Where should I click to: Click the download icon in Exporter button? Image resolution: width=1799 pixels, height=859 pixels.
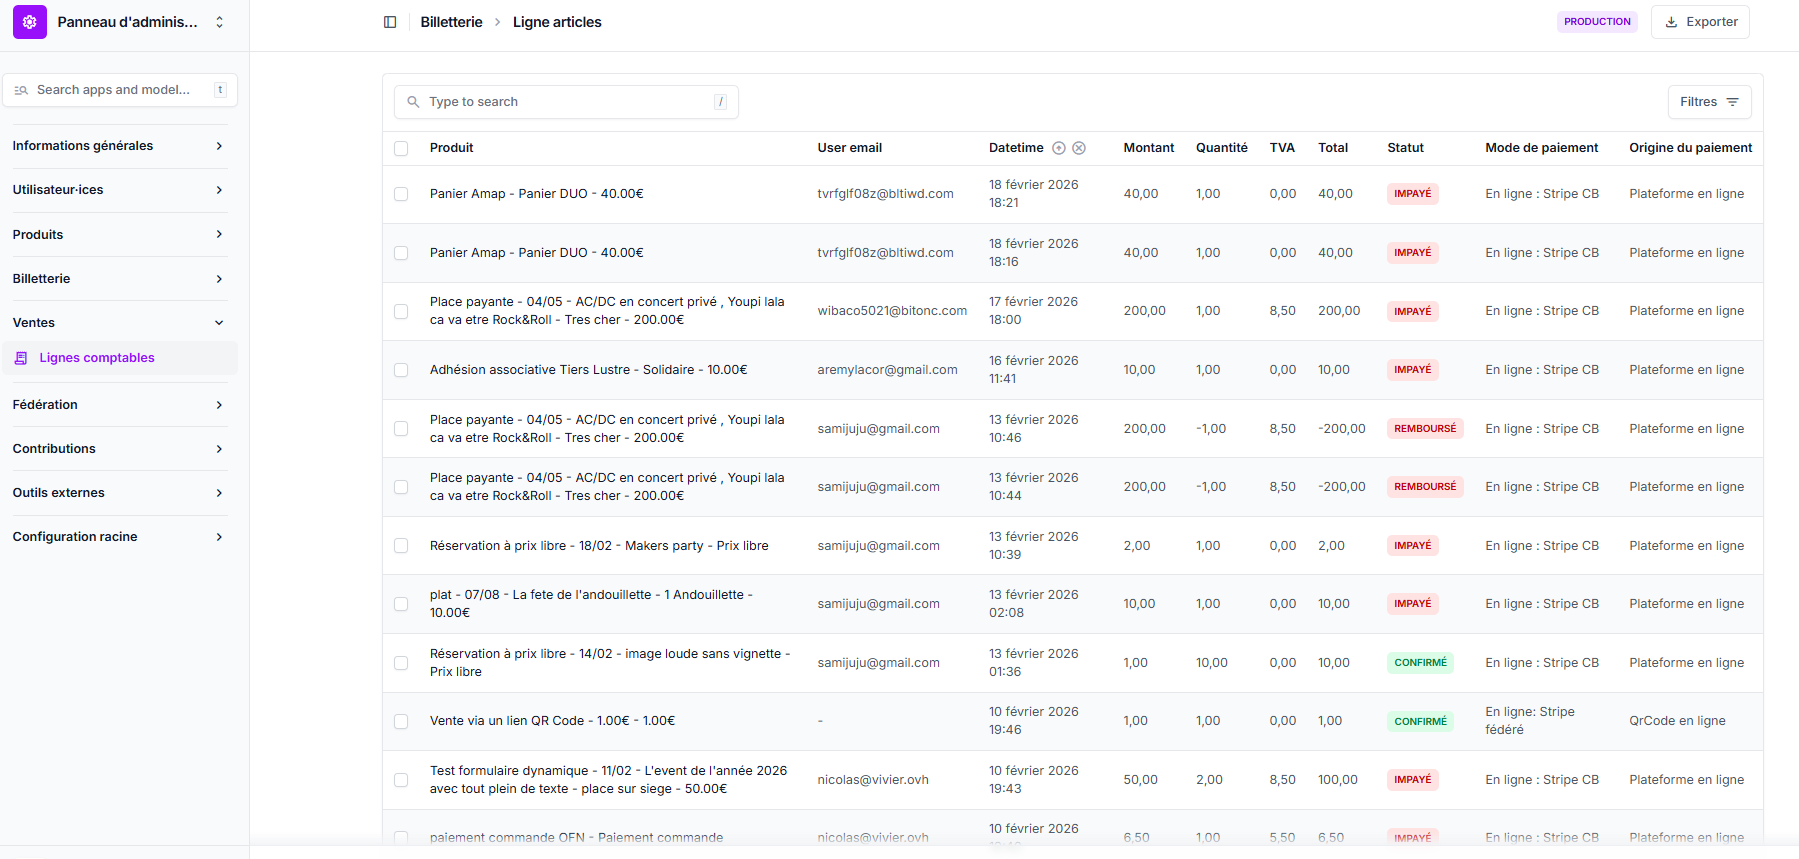(x=1671, y=22)
